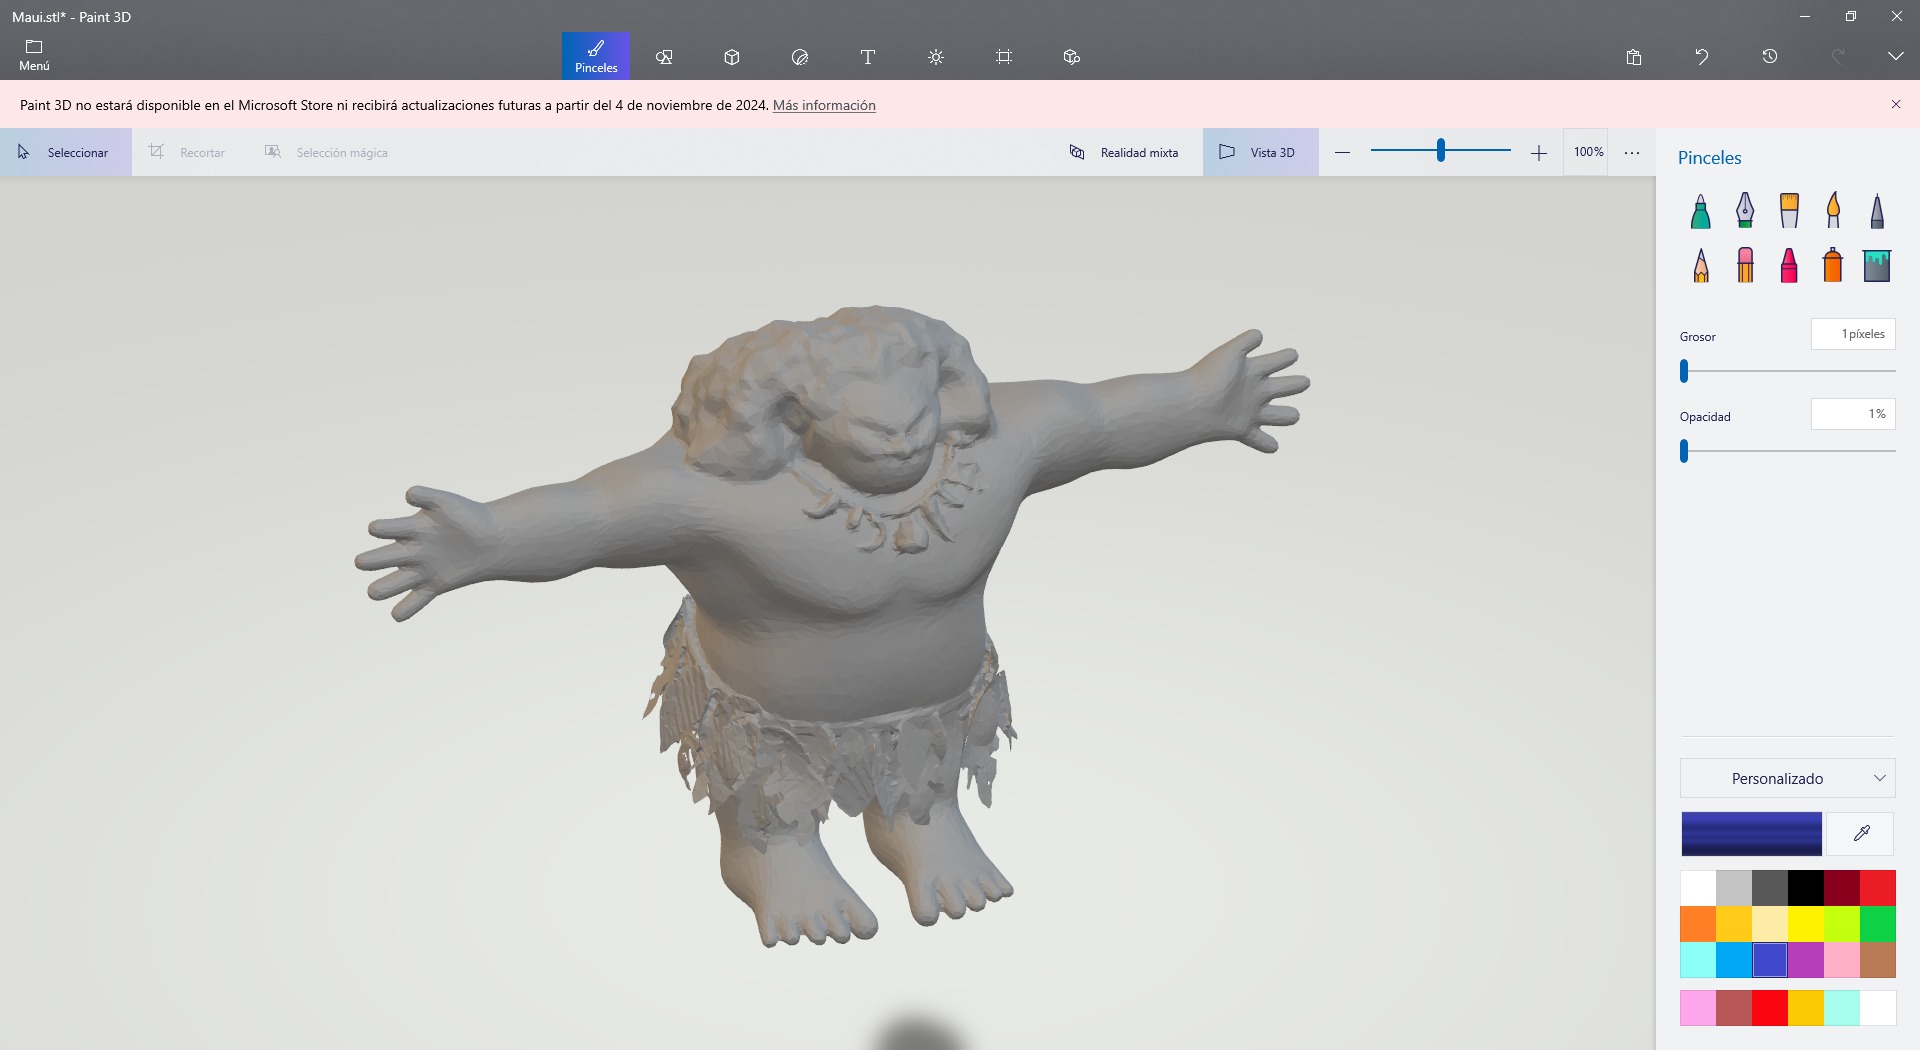Open the three-dots more options menu
The width and height of the screenshot is (1920, 1050).
(1632, 152)
